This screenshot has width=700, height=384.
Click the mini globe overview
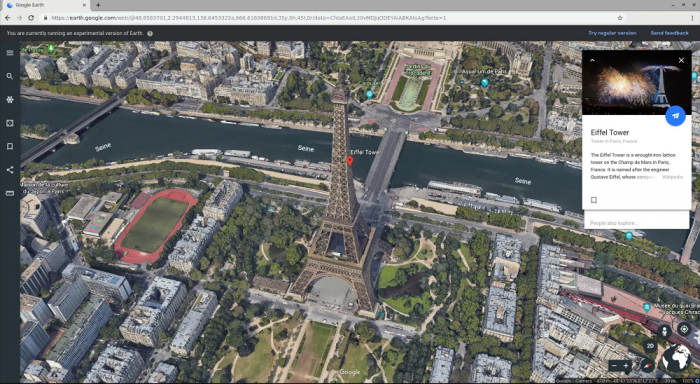click(676, 358)
